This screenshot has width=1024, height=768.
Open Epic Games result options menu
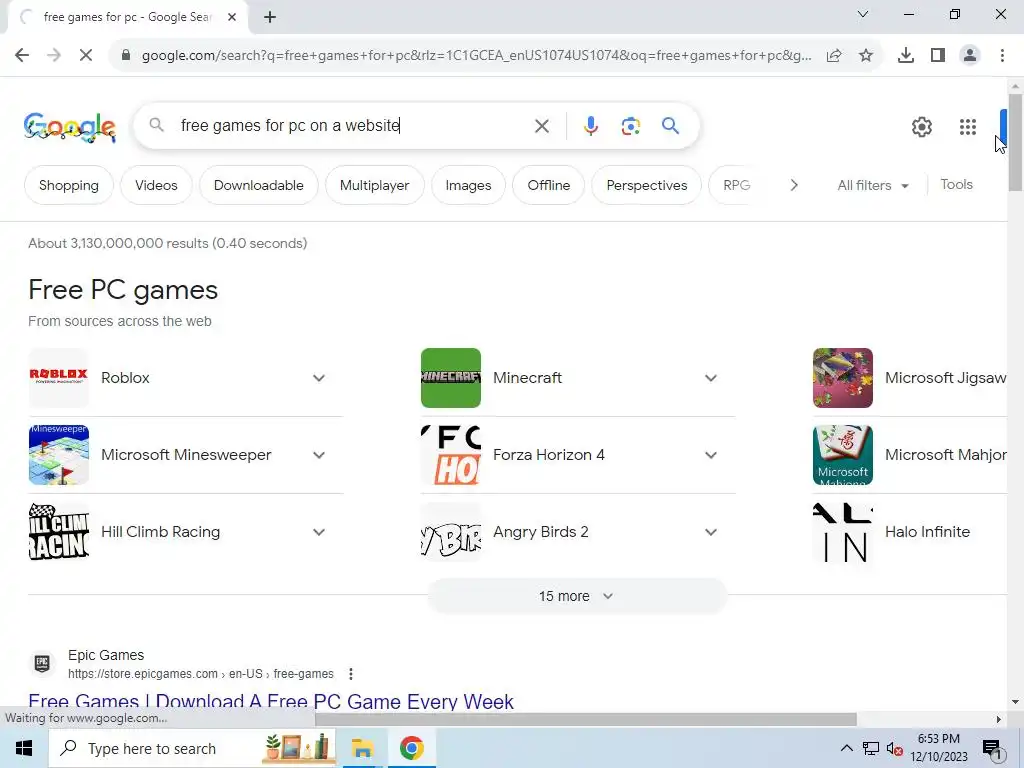click(x=351, y=674)
